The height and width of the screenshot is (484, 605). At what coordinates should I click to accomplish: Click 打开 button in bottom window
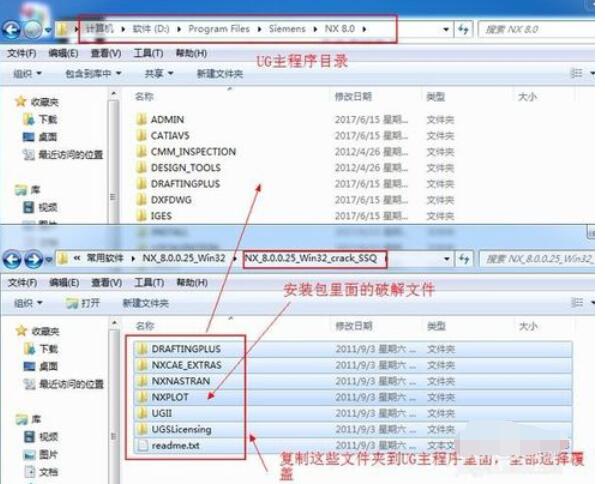pos(83,303)
